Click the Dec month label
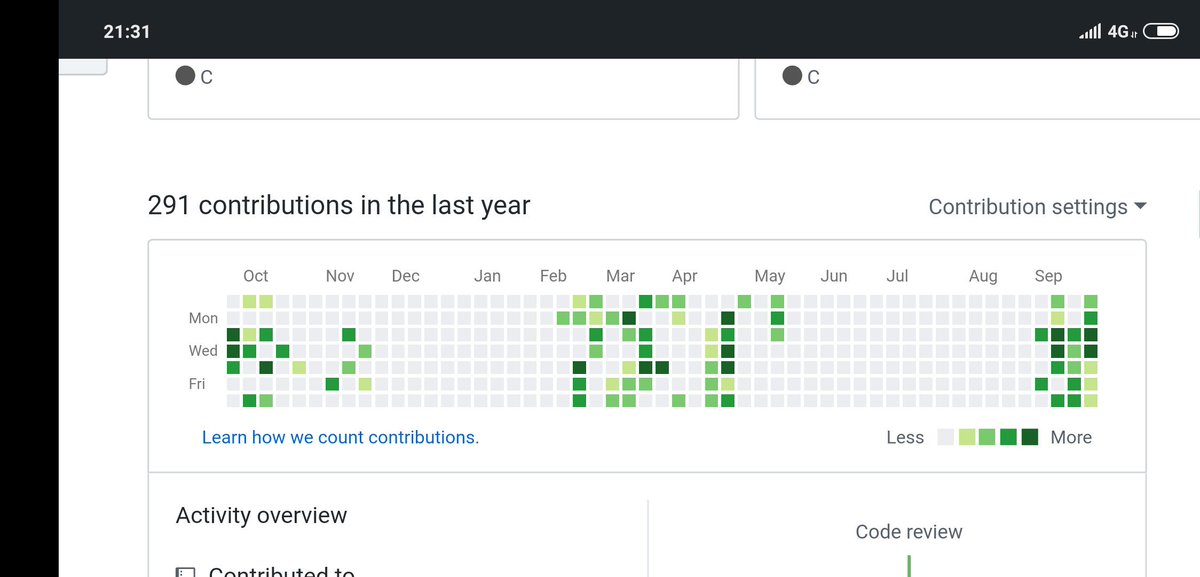 point(405,276)
